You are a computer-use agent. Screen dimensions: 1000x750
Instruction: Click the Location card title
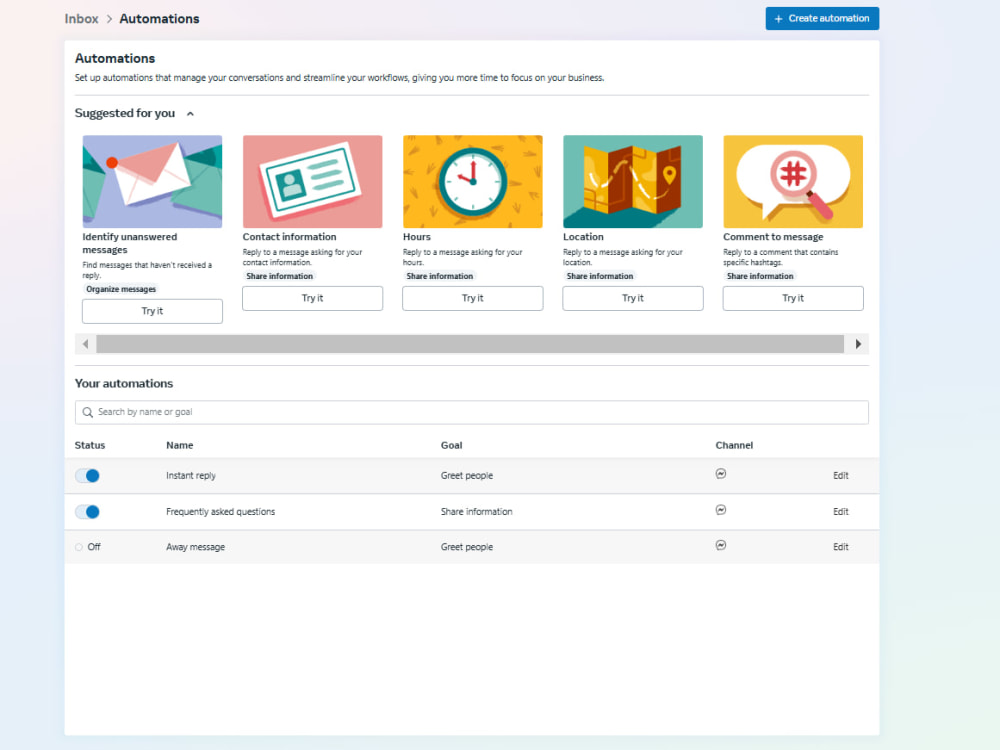pos(583,237)
